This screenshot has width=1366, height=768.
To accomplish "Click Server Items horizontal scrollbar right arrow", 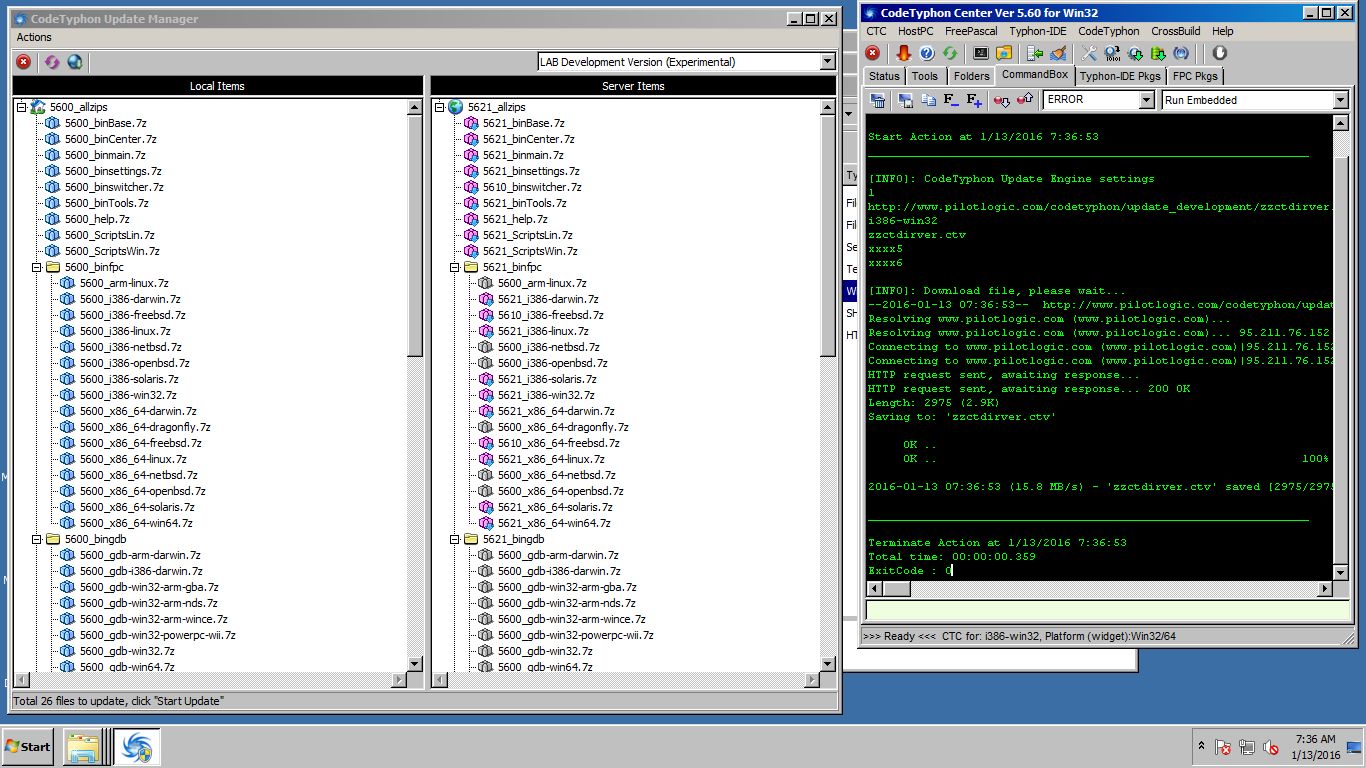I will coord(813,680).
